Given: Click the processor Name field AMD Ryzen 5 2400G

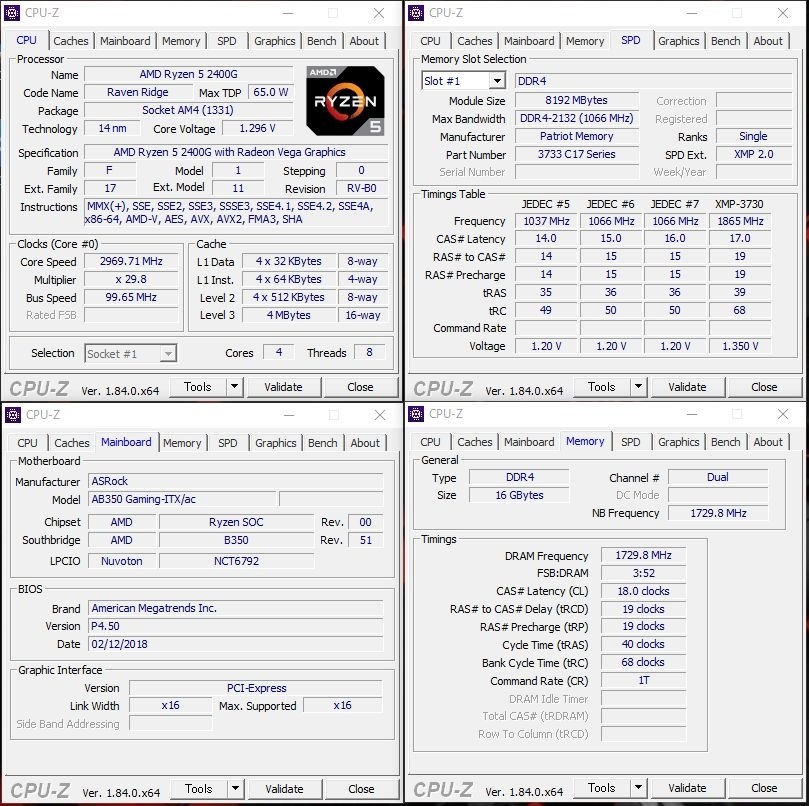Looking at the screenshot, I should [x=189, y=74].
